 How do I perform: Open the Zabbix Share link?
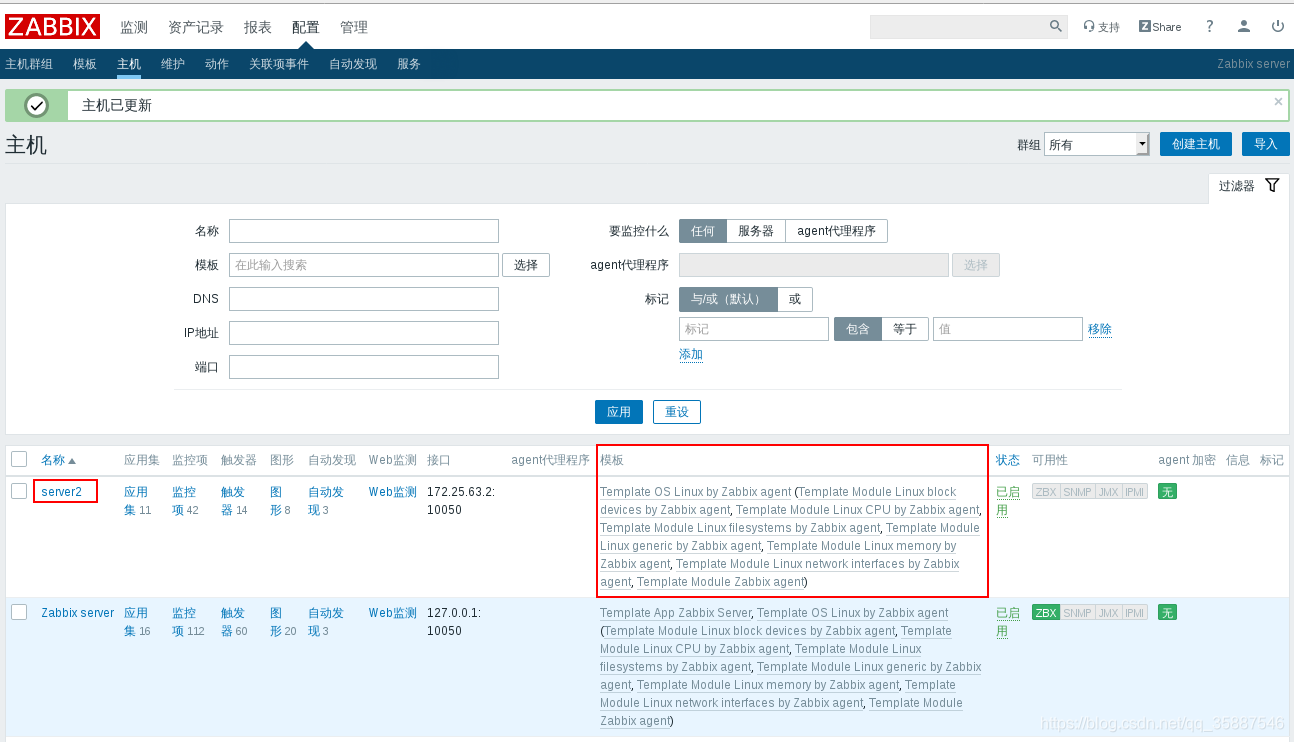point(1160,27)
